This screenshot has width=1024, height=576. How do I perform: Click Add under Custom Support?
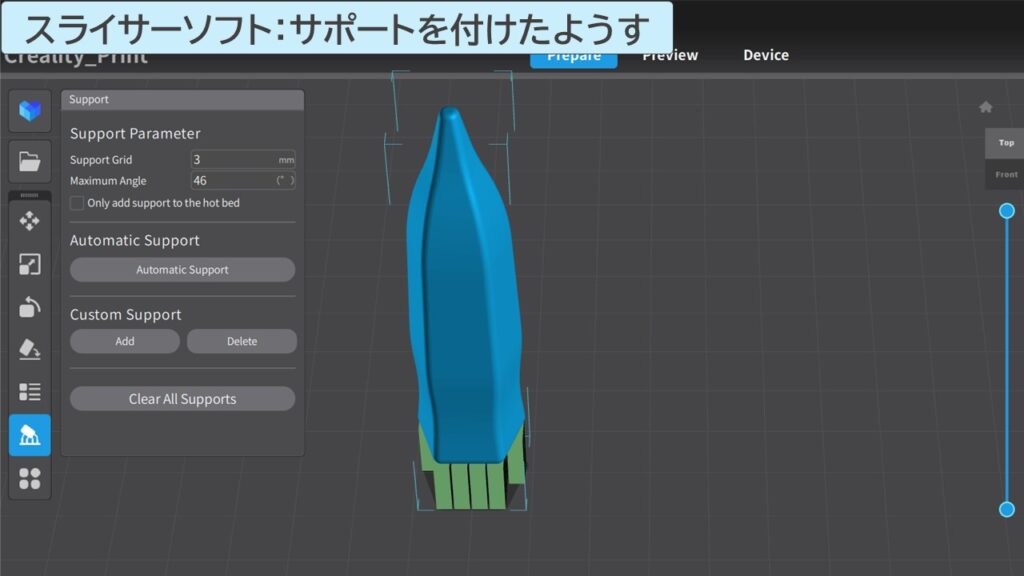click(x=124, y=341)
